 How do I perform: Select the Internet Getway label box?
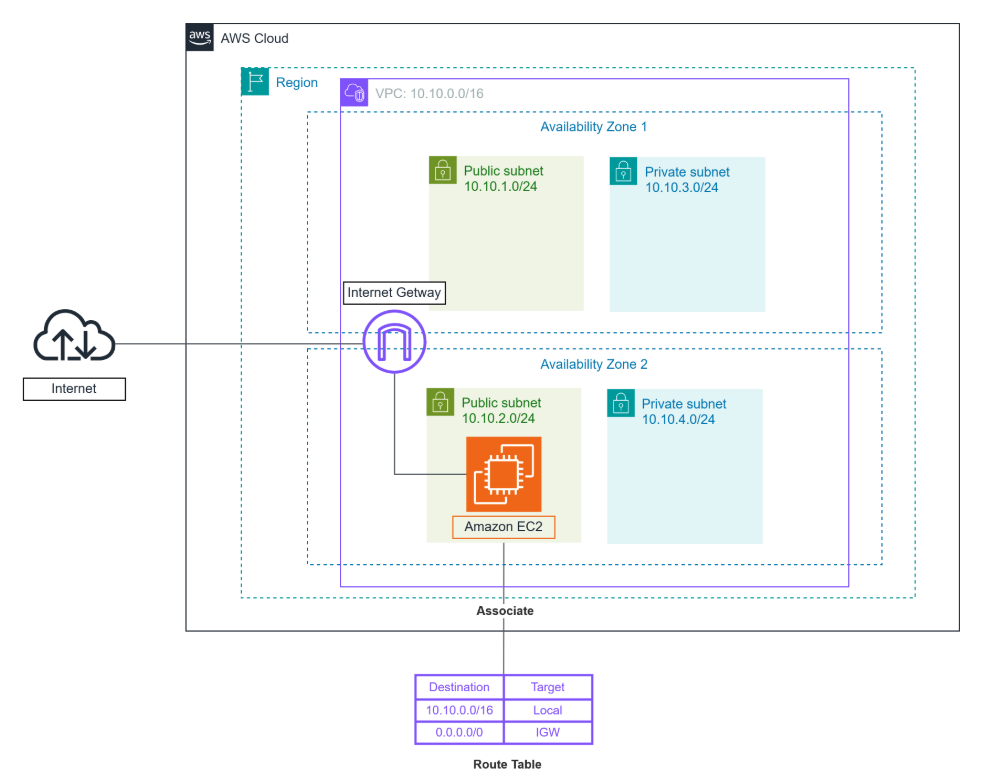pos(394,293)
